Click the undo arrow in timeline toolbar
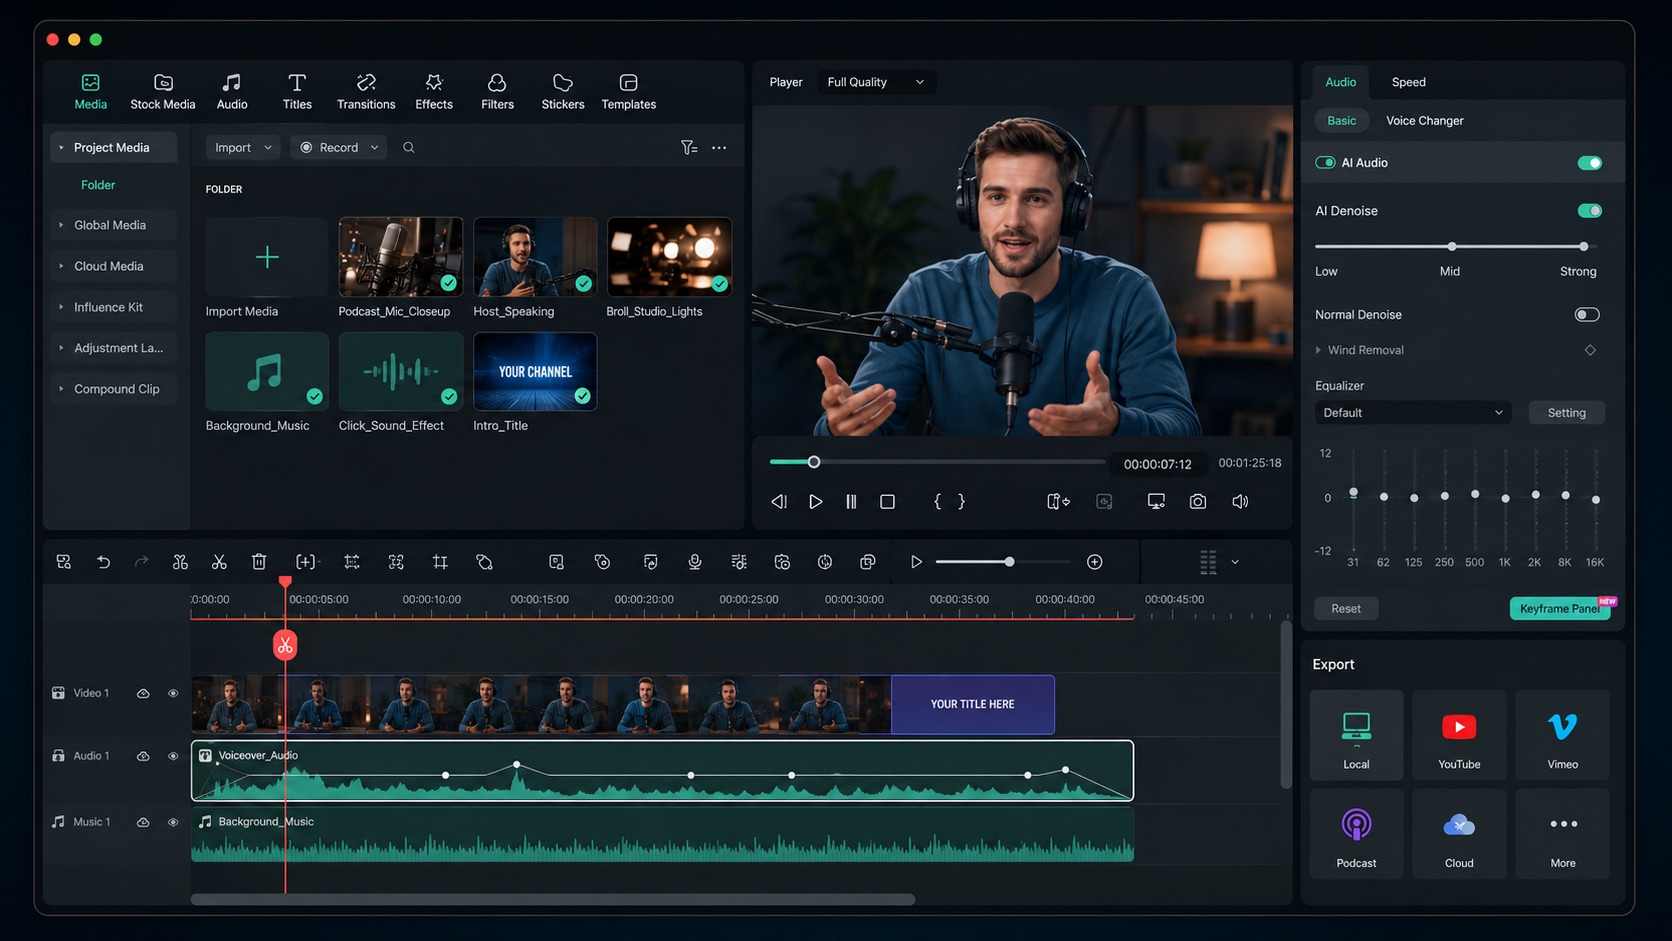 (x=103, y=562)
